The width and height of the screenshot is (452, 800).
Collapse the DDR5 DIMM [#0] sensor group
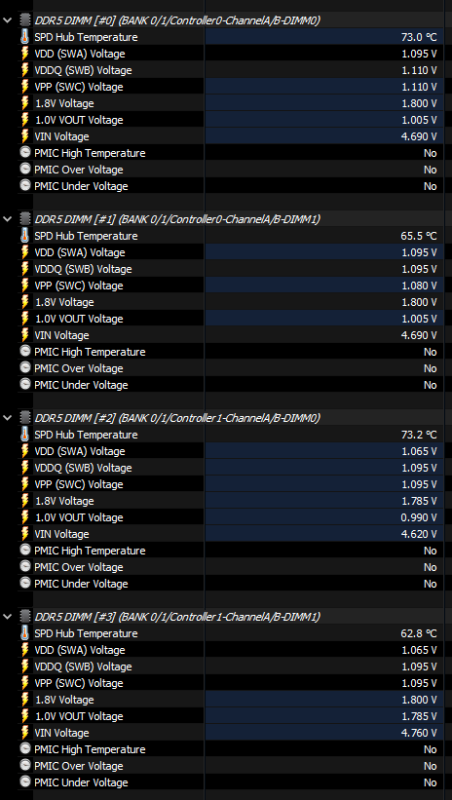coord(7,20)
